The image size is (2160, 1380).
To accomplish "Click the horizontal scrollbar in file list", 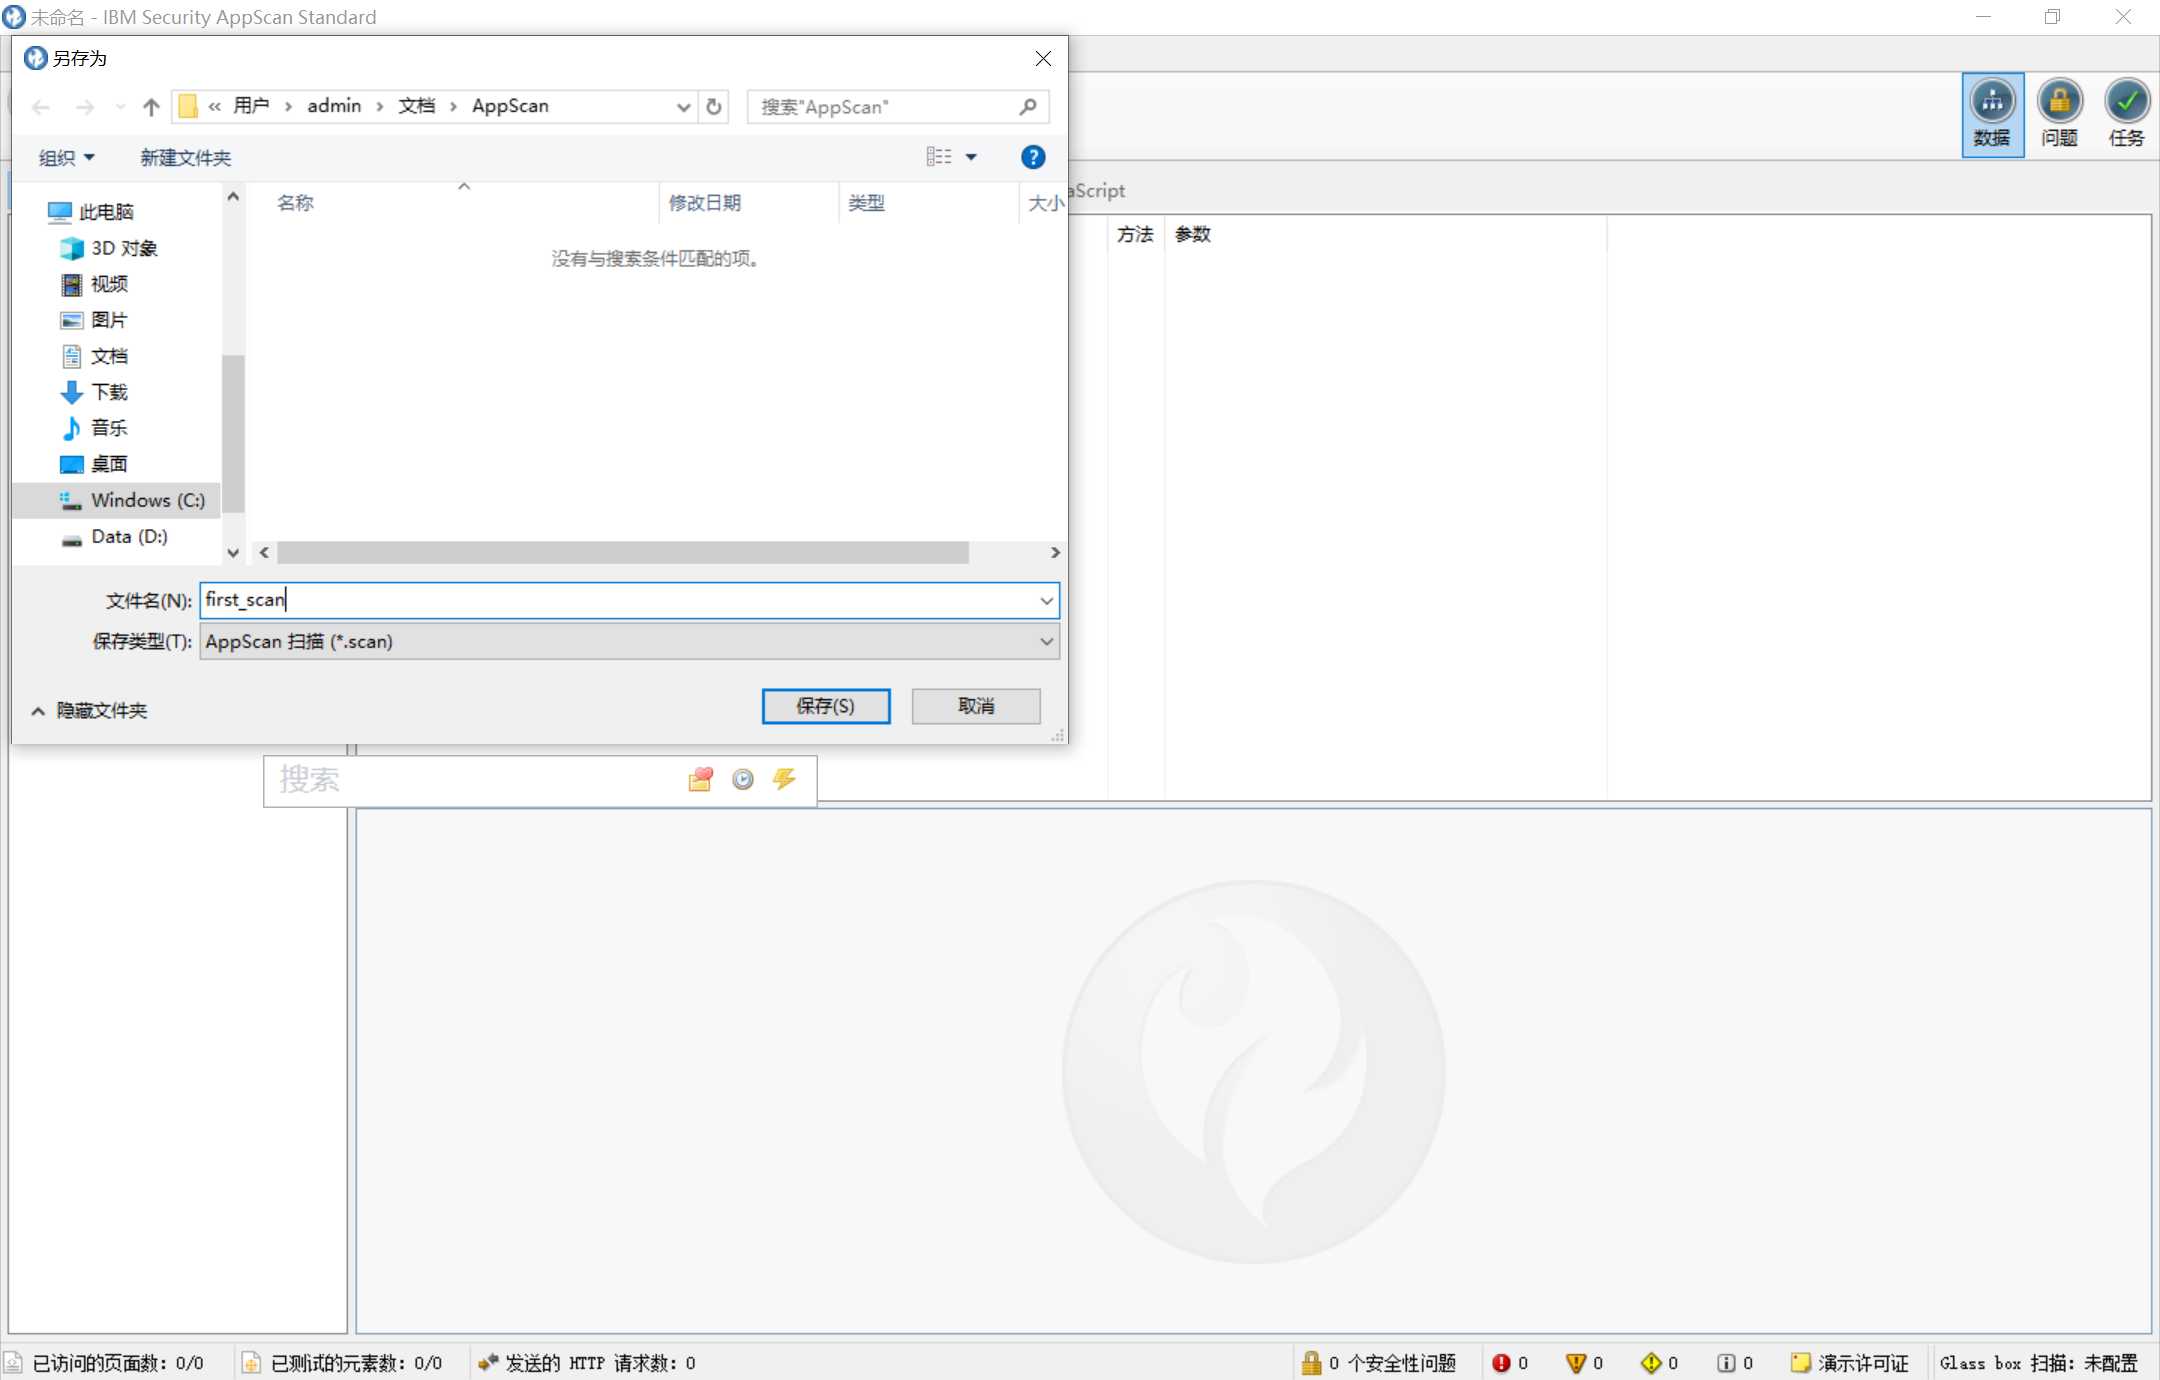I will point(622,553).
